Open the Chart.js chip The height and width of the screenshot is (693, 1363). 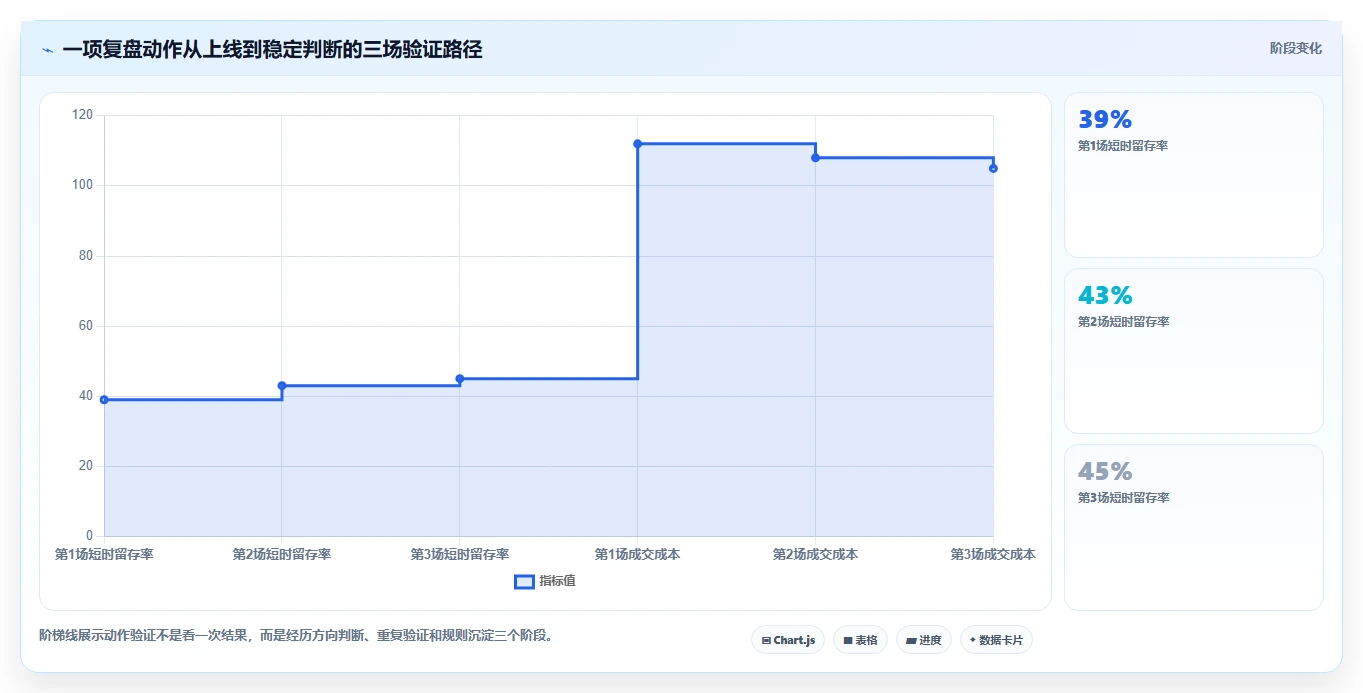(788, 640)
